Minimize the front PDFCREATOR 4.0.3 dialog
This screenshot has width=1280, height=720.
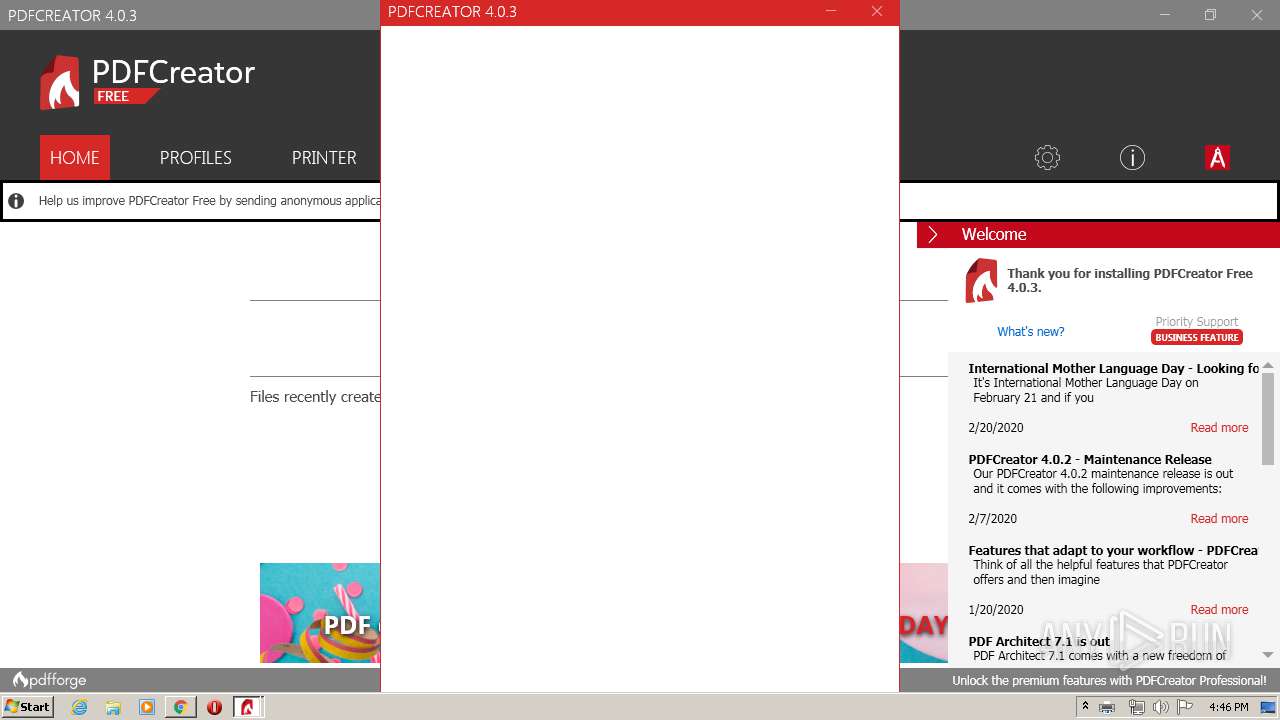click(831, 12)
